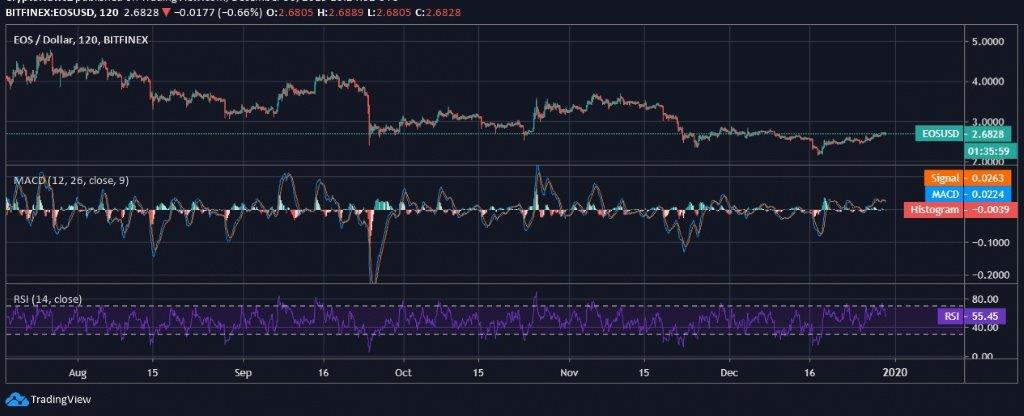
Task: Click the Aug date on time axis
Action: coord(78,371)
